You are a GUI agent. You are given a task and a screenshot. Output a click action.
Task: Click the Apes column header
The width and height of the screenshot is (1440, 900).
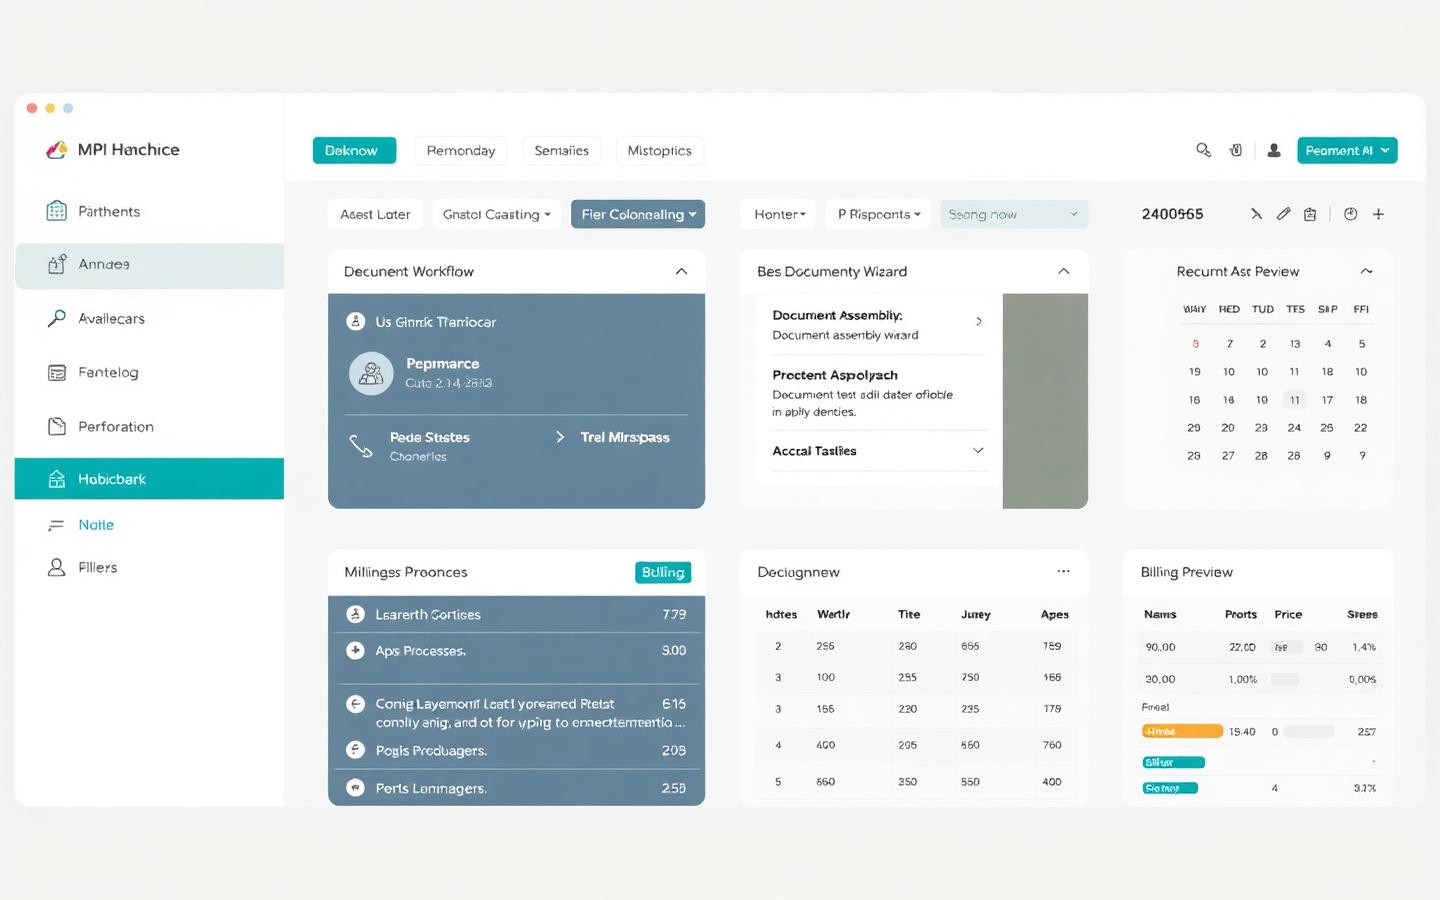click(x=1054, y=614)
